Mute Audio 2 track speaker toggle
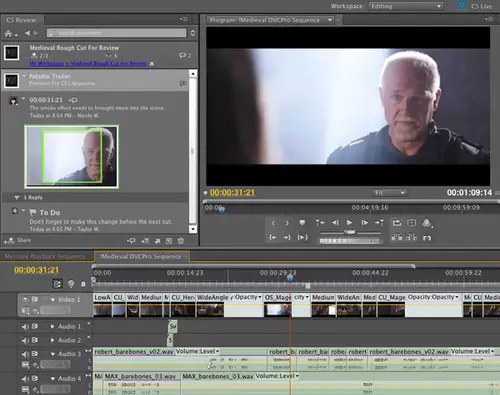Image resolution: width=500 pixels, height=395 pixels. point(25,340)
